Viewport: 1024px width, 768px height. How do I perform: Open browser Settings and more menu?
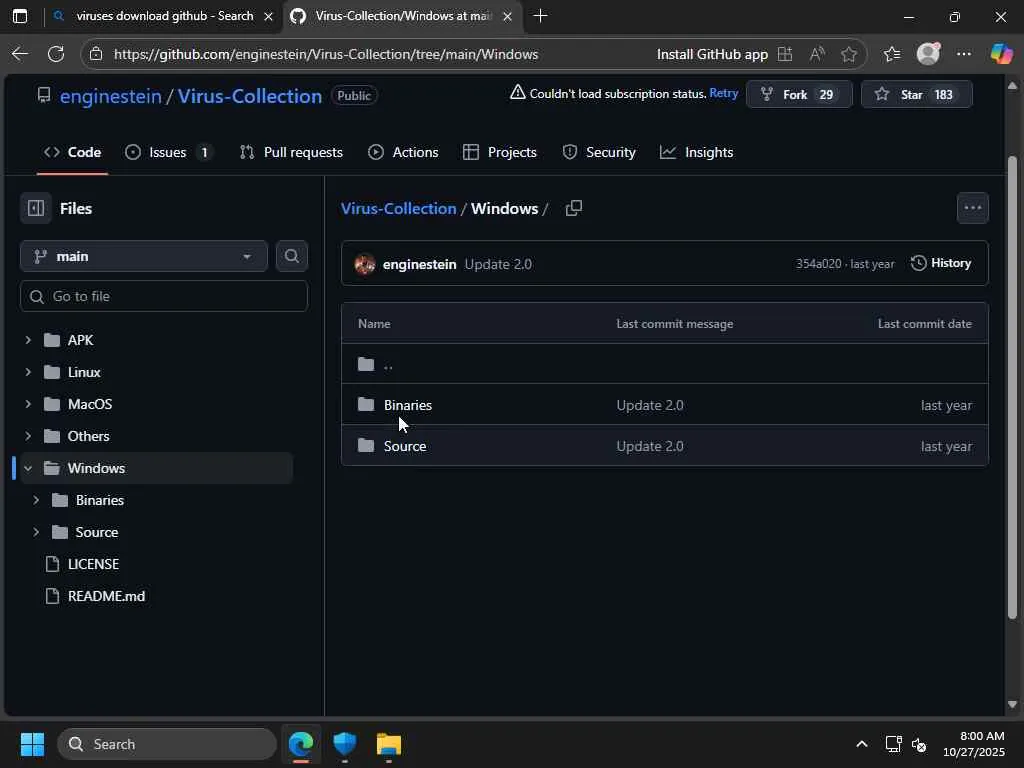[x=964, y=54]
